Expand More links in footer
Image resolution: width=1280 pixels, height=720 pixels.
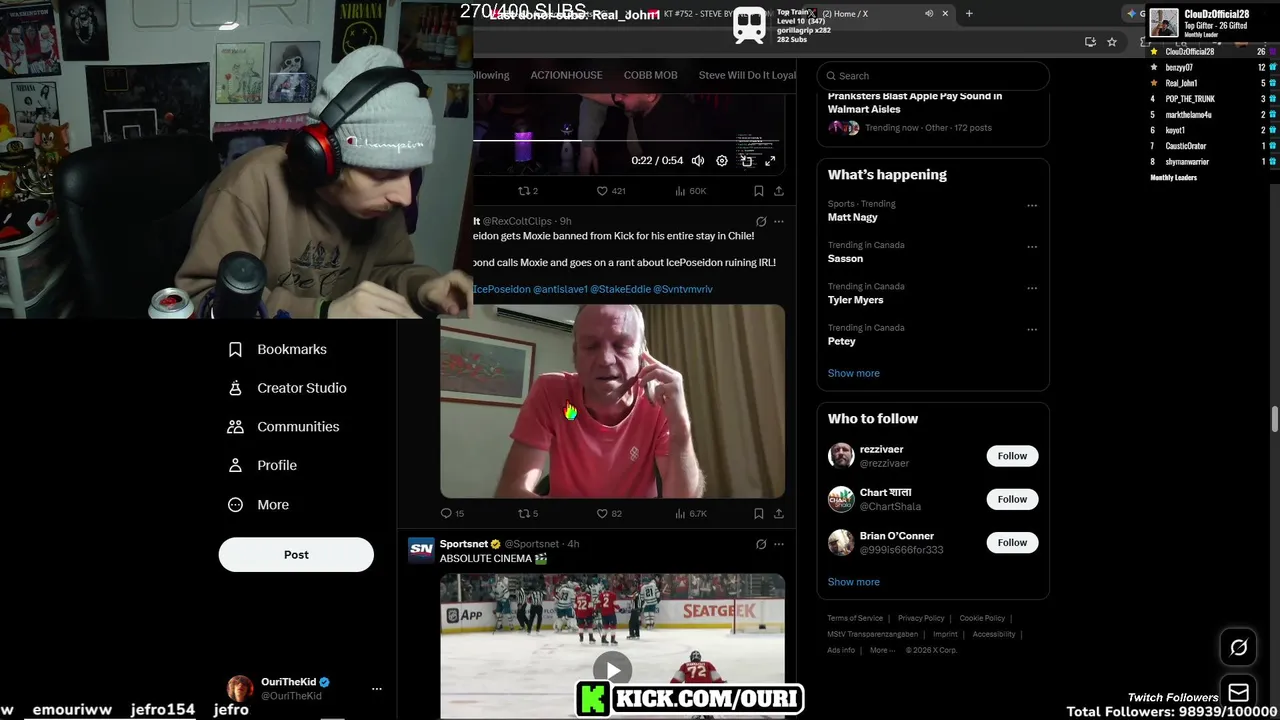882,650
